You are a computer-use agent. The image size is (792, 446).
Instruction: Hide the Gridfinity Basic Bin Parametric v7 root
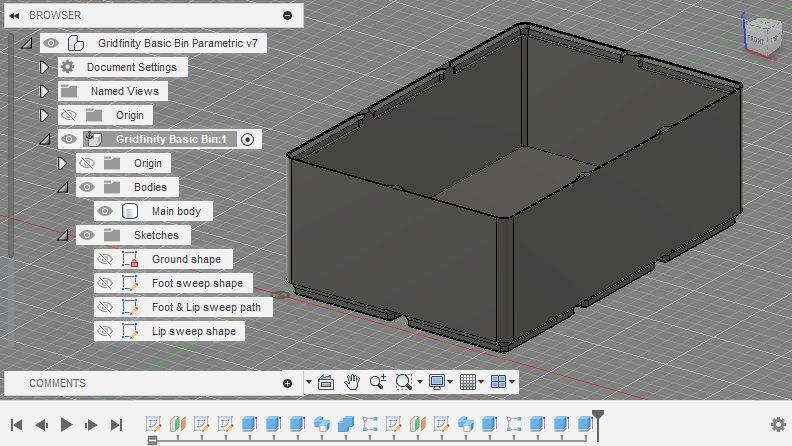51,43
